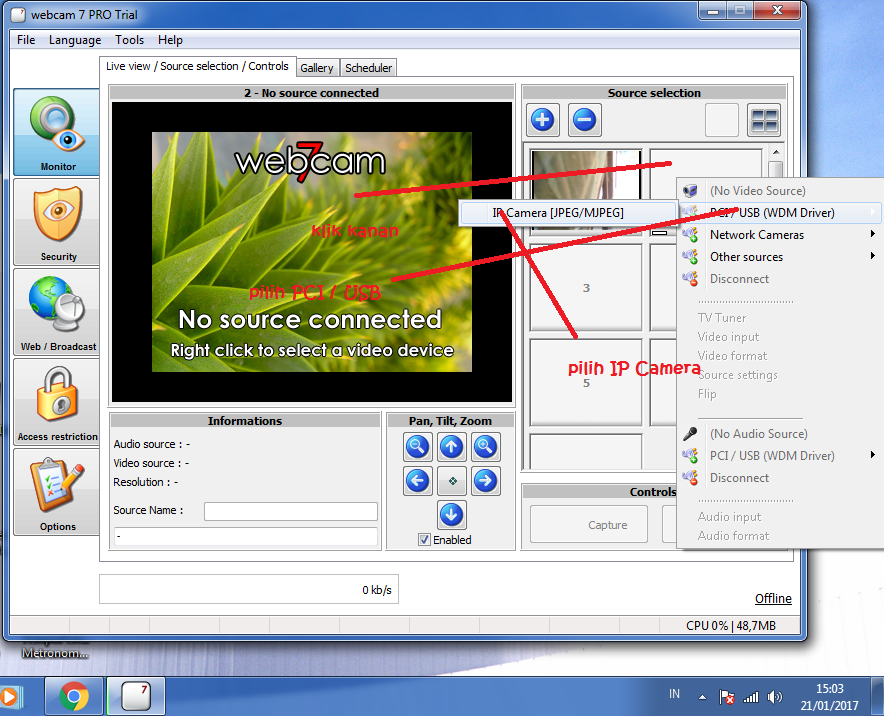Click the Source Name input field
This screenshot has width=884, height=718.
click(291, 511)
